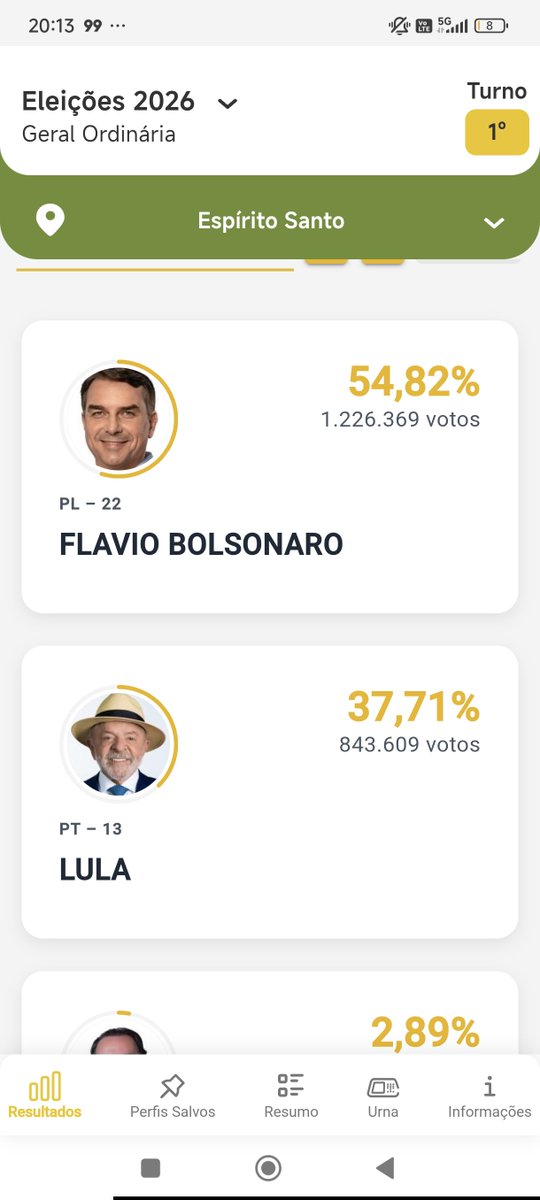The height and width of the screenshot is (1200, 540).
Task: Expand the Eleições 2026 dropdown chevron
Action: [x=228, y=103]
